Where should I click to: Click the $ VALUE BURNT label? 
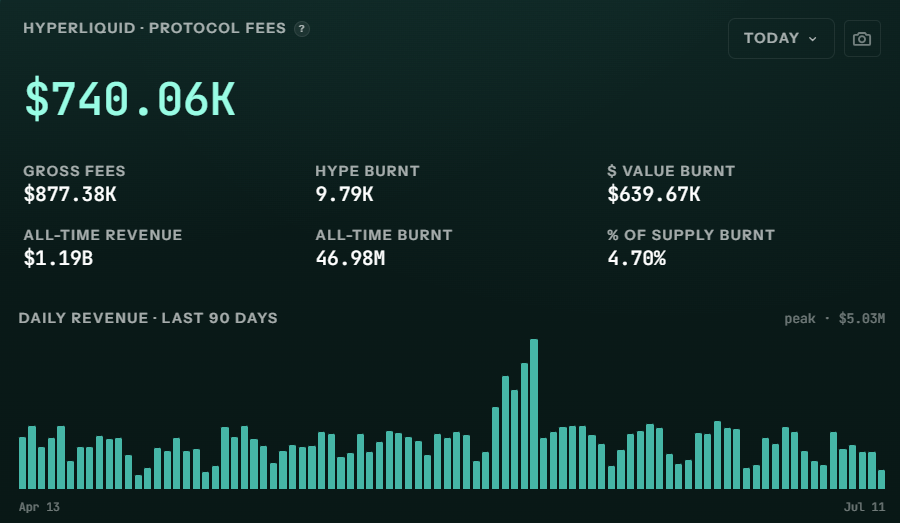671,171
